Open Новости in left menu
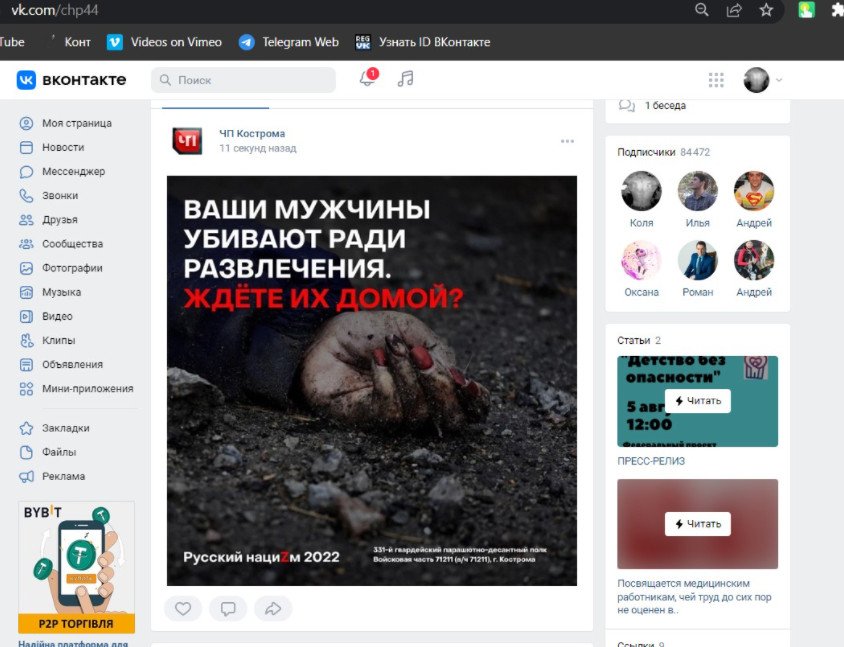Screen dimensions: 844x647 click(62, 147)
